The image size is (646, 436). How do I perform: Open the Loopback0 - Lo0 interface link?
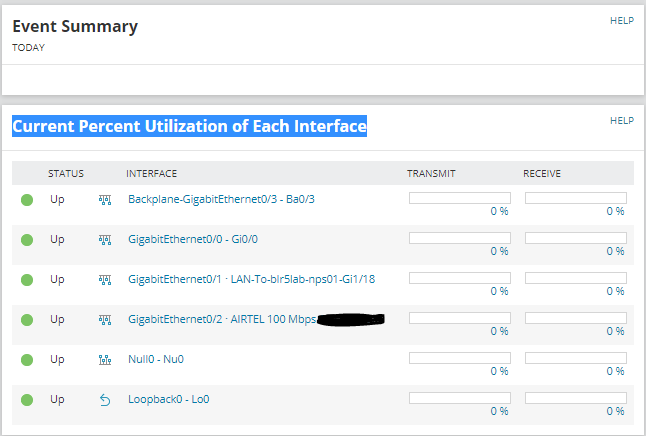[169, 399]
